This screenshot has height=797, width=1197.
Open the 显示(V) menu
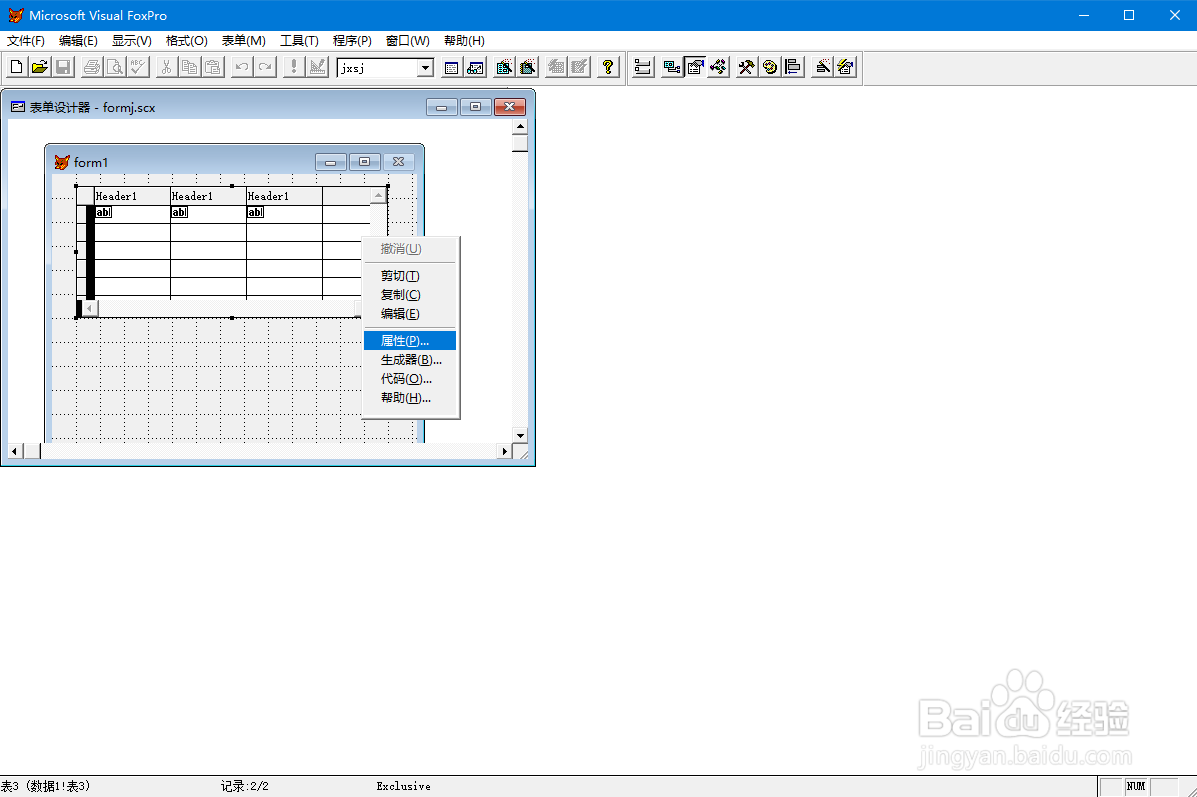tap(132, 40)
